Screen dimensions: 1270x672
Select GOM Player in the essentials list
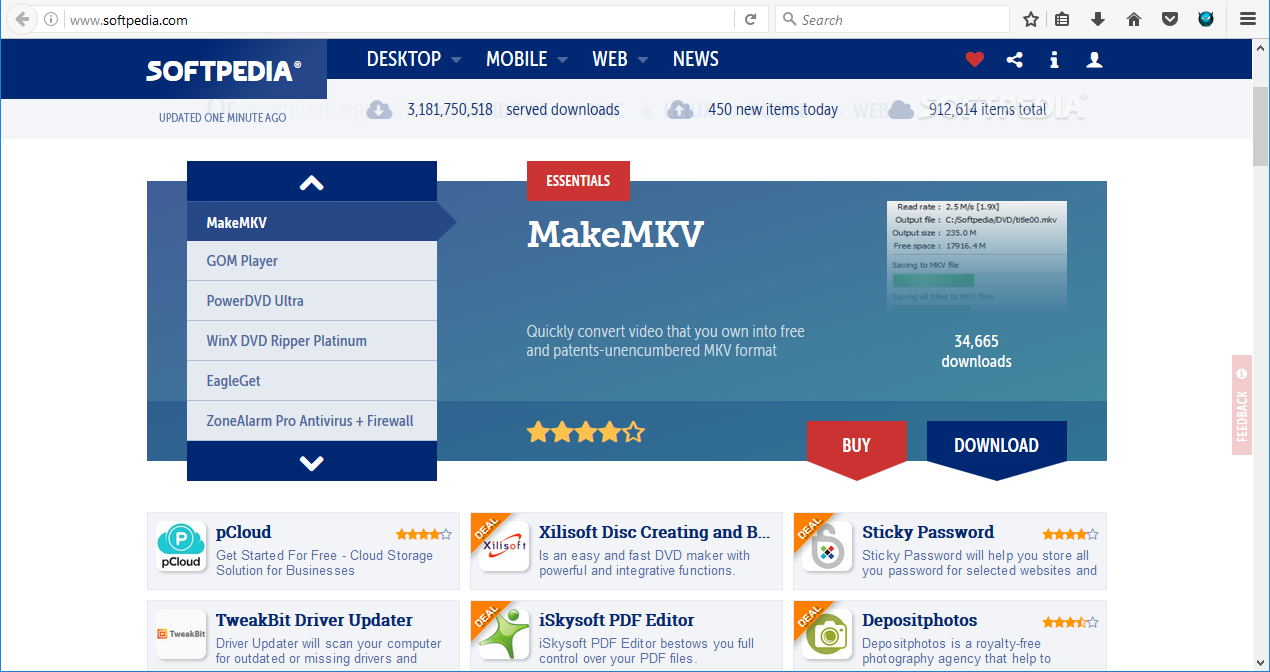312,261
